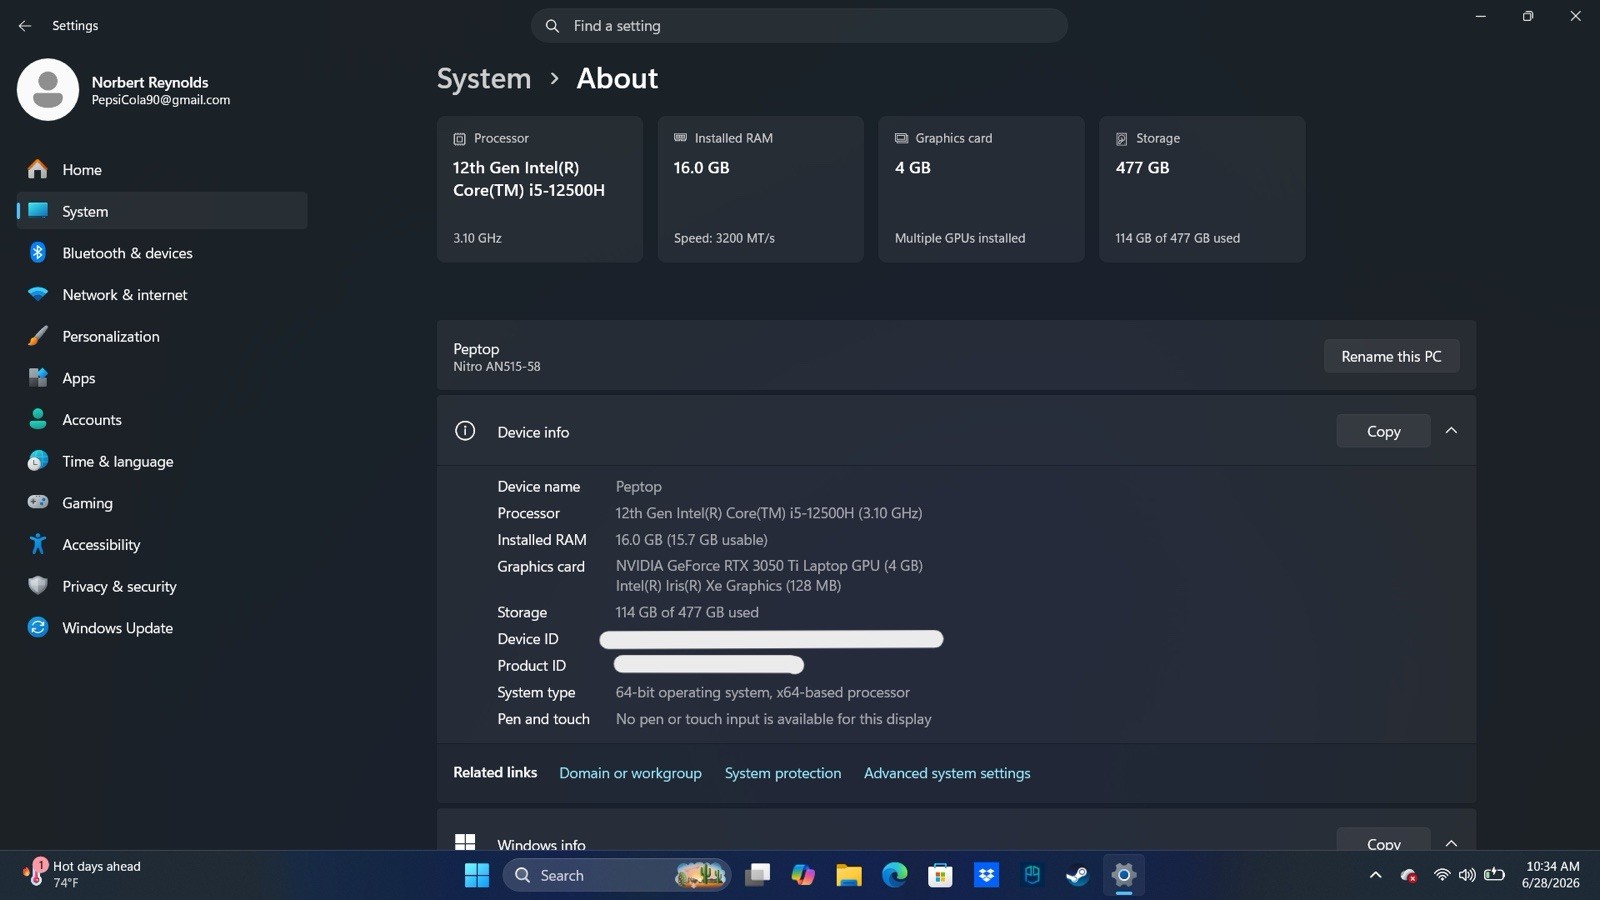The image size is (1600, 900).
Task: Open Personalization settings
Action: 162,336
